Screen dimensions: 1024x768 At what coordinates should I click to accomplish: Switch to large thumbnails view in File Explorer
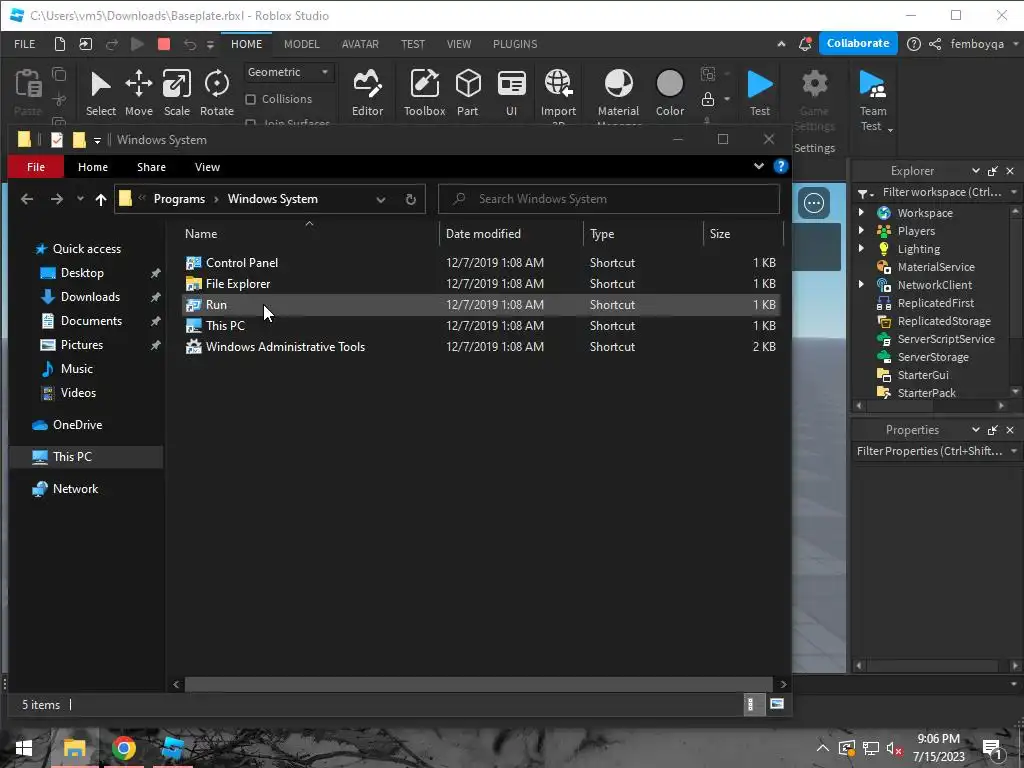[776, 704]
